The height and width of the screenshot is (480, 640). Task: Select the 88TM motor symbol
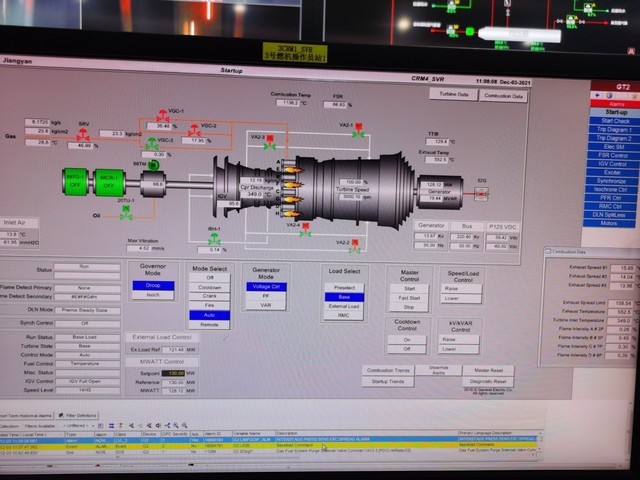click(x=153, y=165)
